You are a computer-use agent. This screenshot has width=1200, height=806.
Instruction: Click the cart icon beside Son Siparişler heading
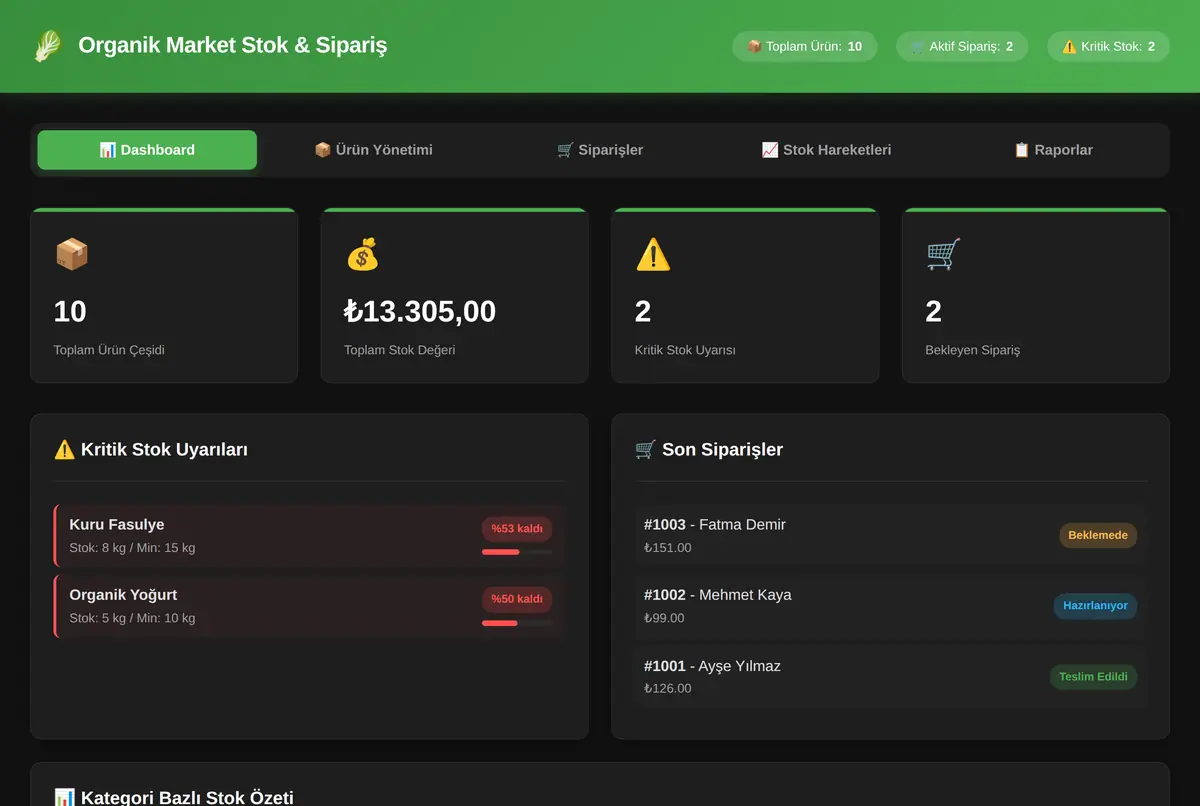[x=646, y=450]
